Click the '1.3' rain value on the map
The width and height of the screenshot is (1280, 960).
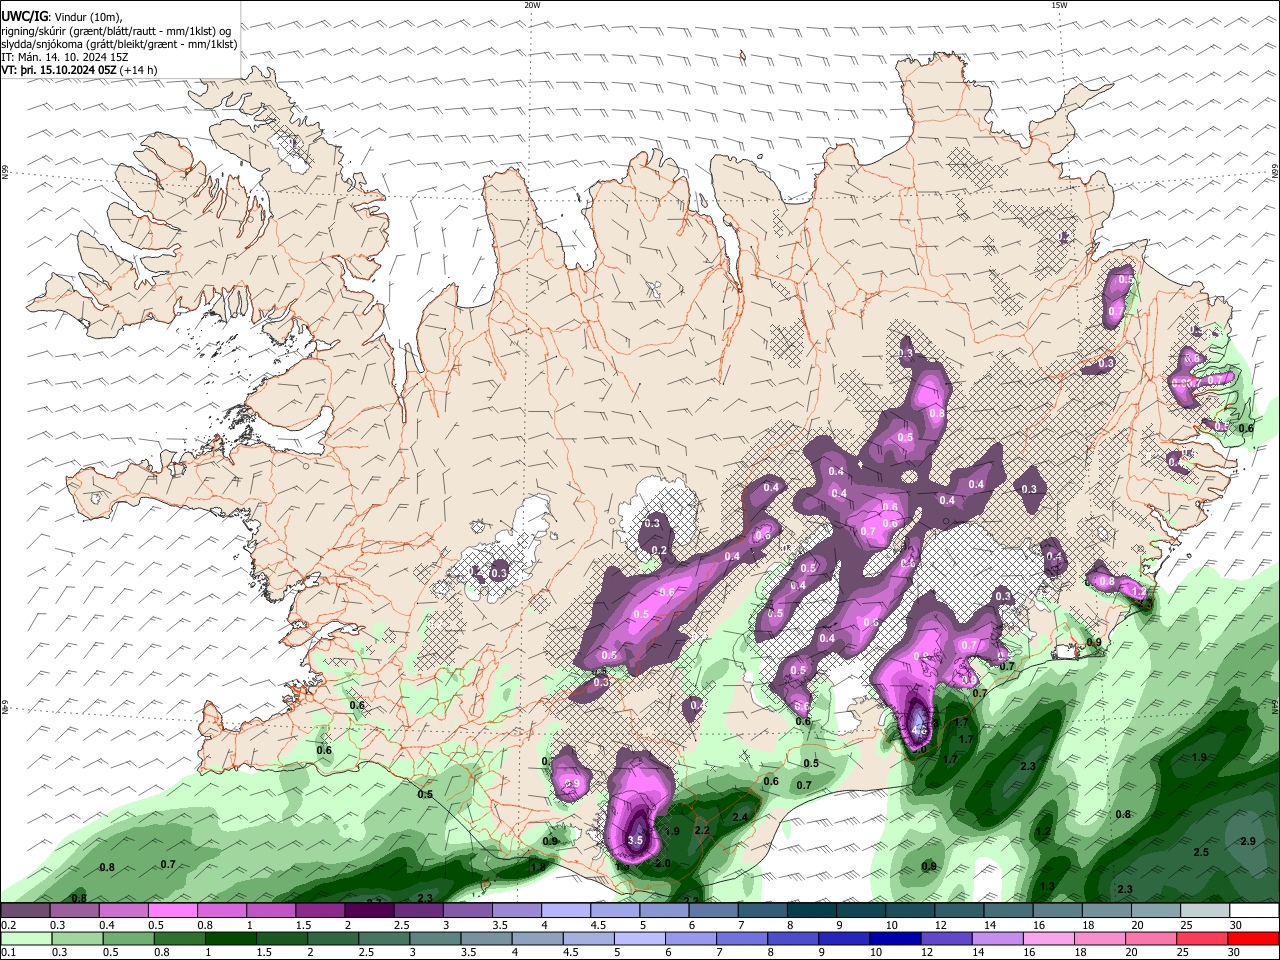(1047, 887)
